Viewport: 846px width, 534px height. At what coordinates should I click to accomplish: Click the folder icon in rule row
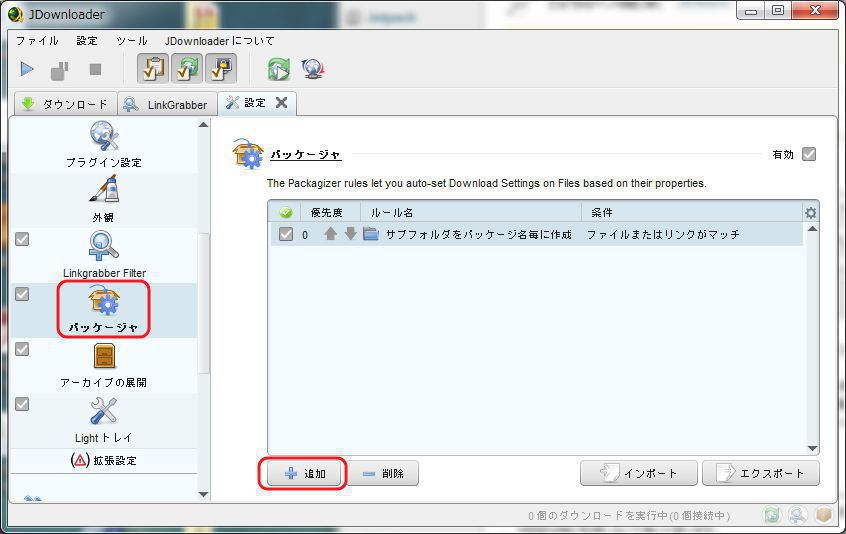point(371,234)
